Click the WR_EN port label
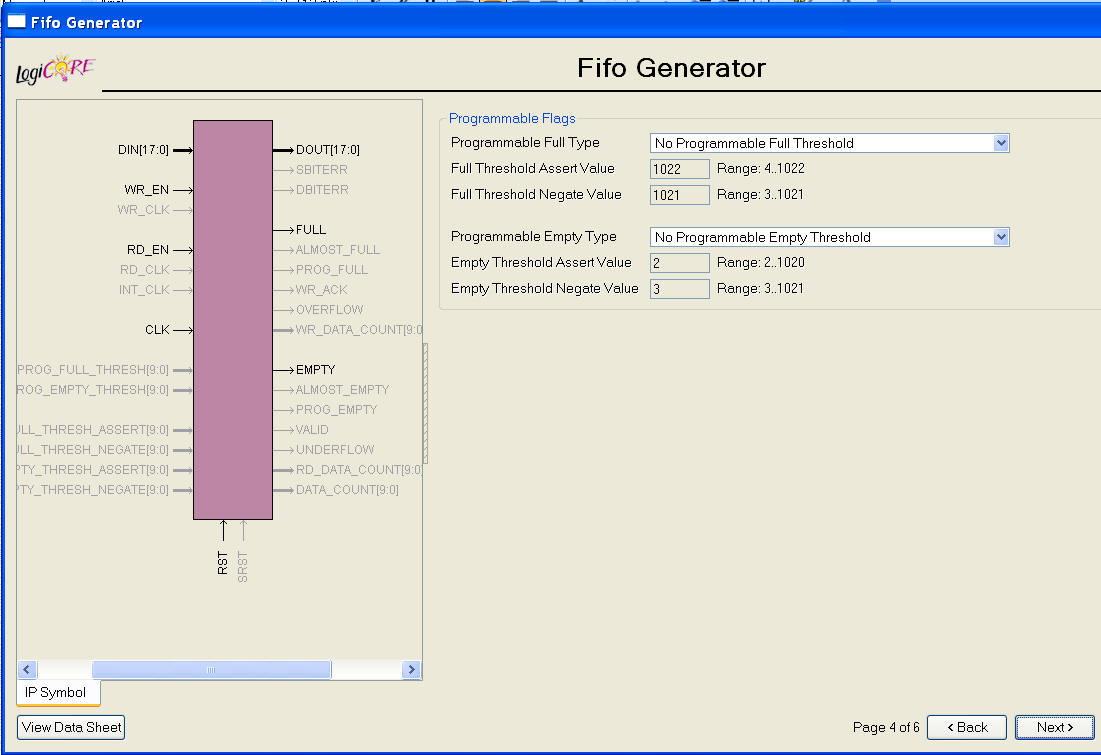This screenshot has width=1101, height=755. coord(147,190)
